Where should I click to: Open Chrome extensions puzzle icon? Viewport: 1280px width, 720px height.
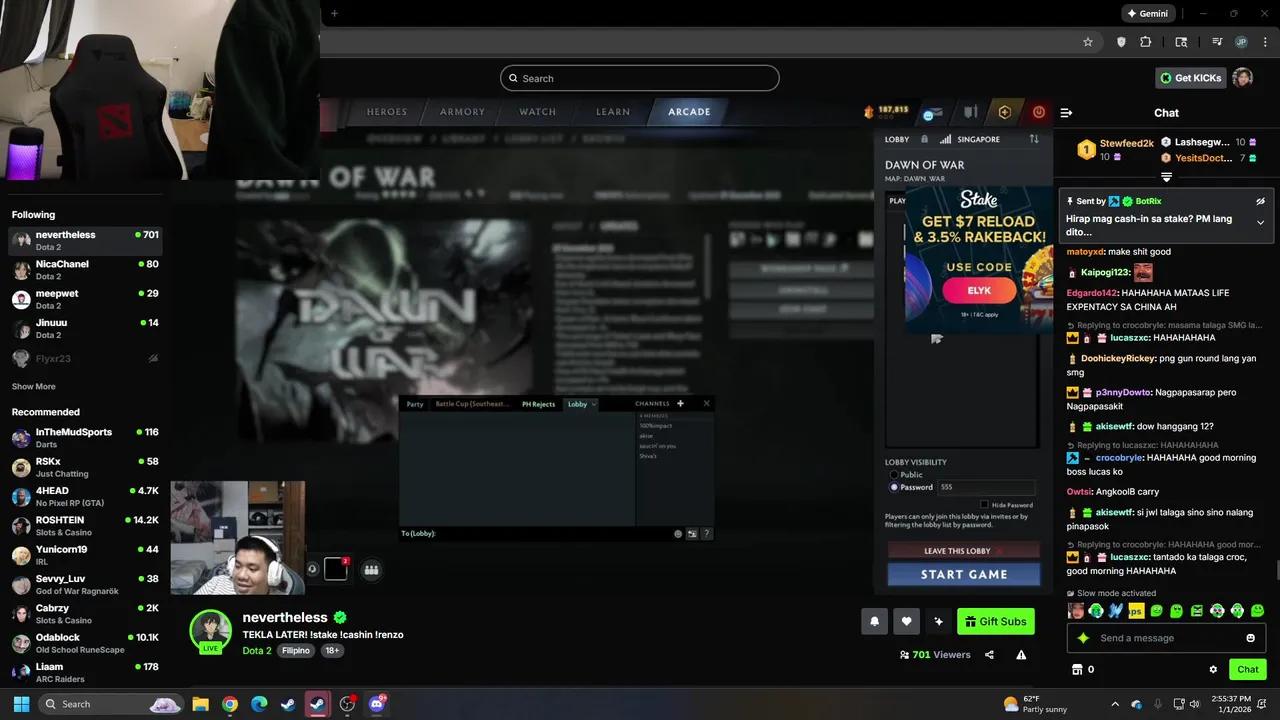(x=1146, y=42)
